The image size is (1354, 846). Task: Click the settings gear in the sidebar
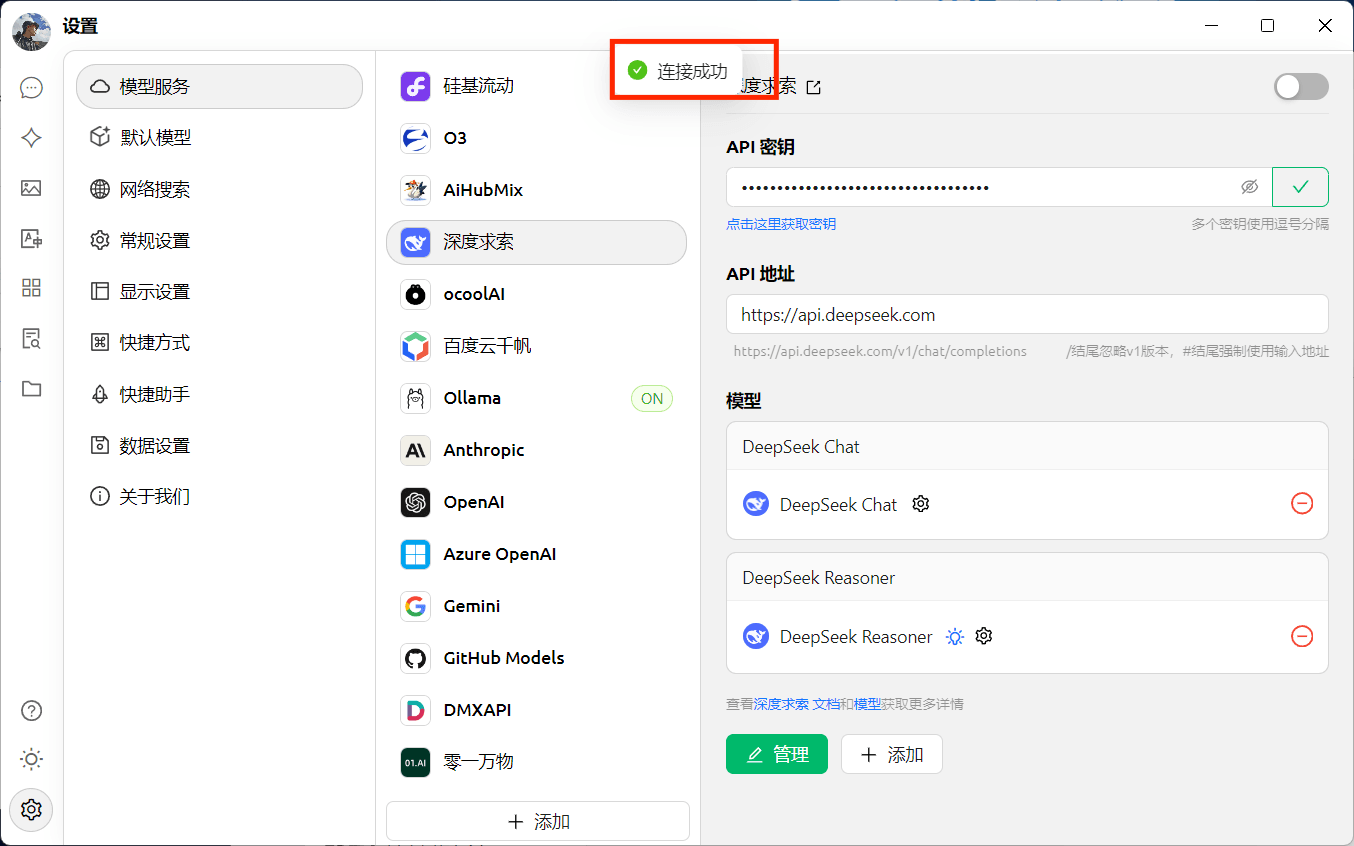[32, 808]
